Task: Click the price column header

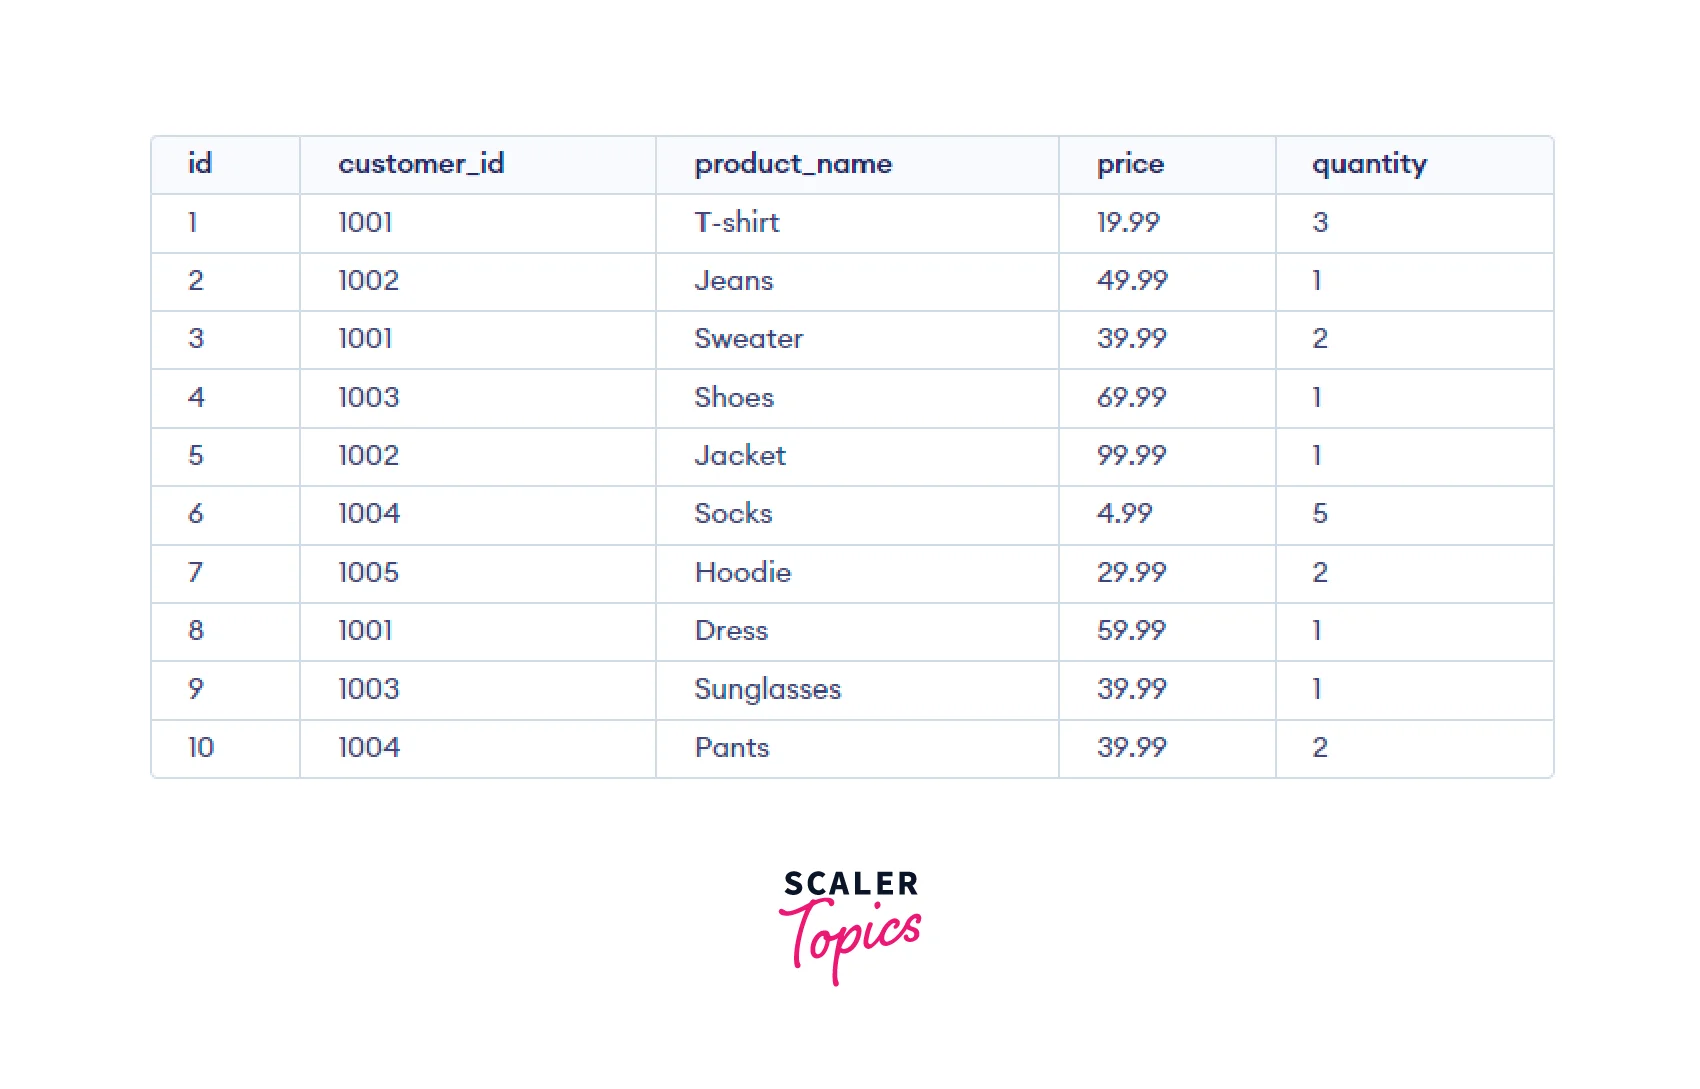Action: (x=1130, y=164)
